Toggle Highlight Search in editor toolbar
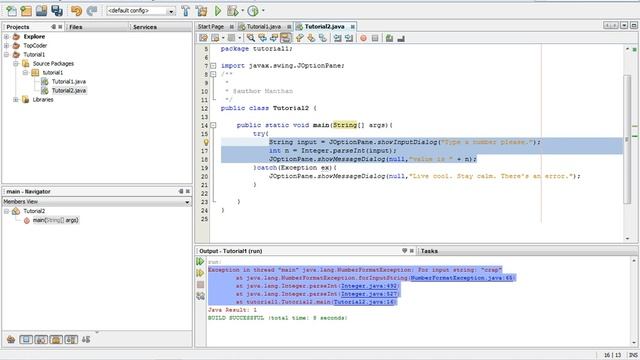640x360 pixels. 285,38
